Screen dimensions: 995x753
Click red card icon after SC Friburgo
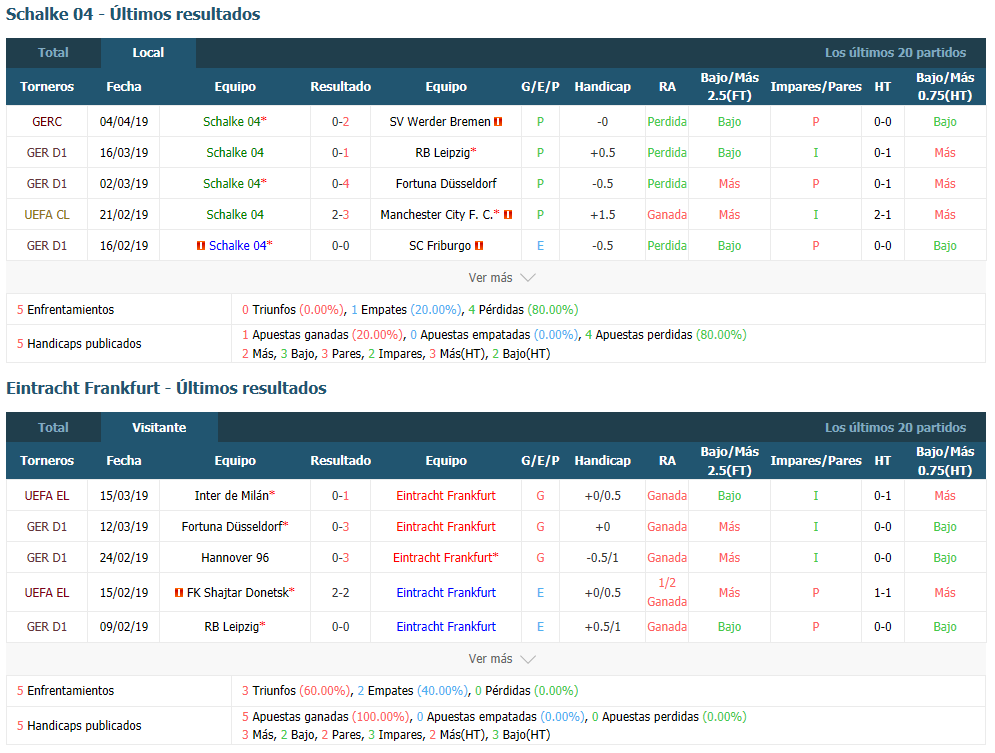pyautogui.click(x=479, y=246)
